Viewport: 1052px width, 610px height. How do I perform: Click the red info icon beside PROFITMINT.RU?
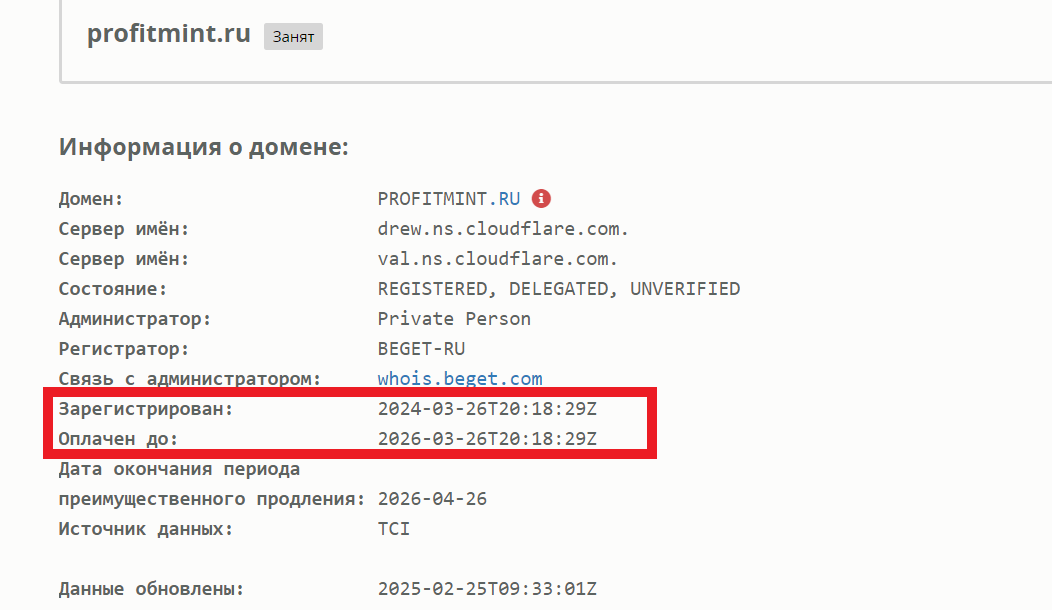click(541, 199)
